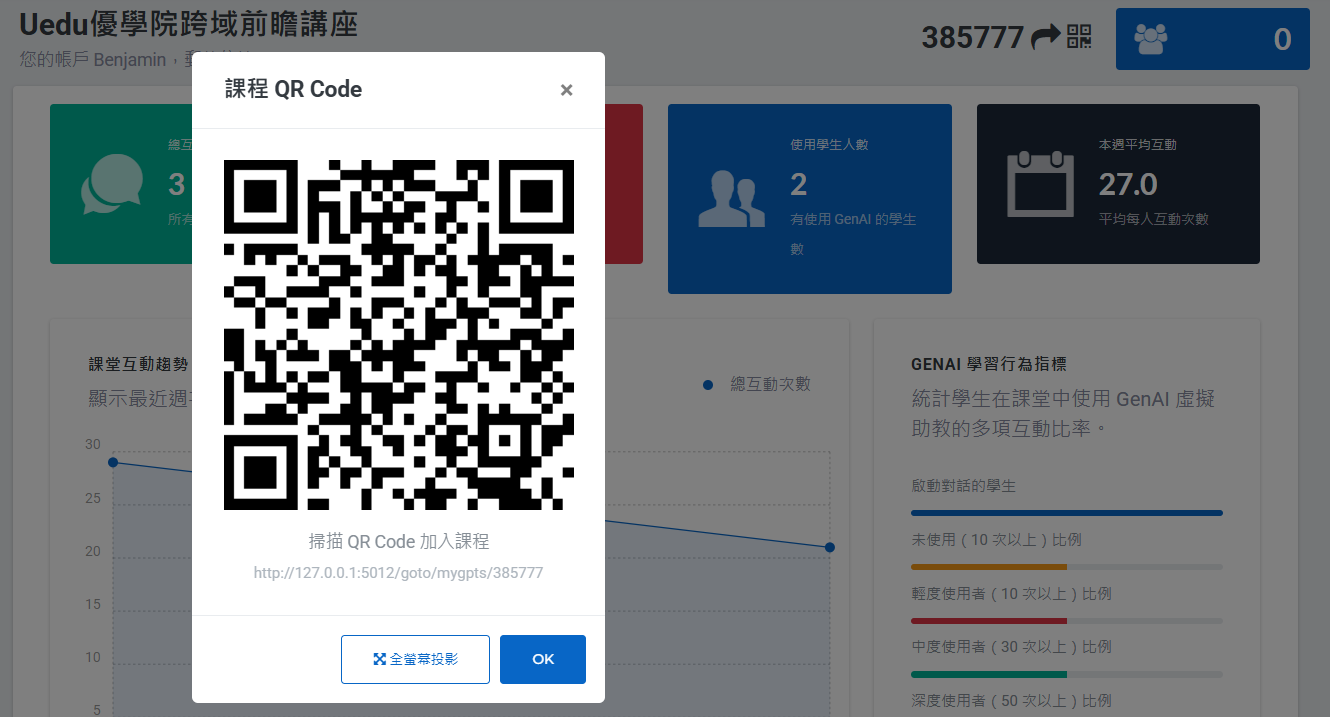Select the 使用學生人數 statistics card
This screenshot has height=717, width=1330.
[x=809, y=198]
